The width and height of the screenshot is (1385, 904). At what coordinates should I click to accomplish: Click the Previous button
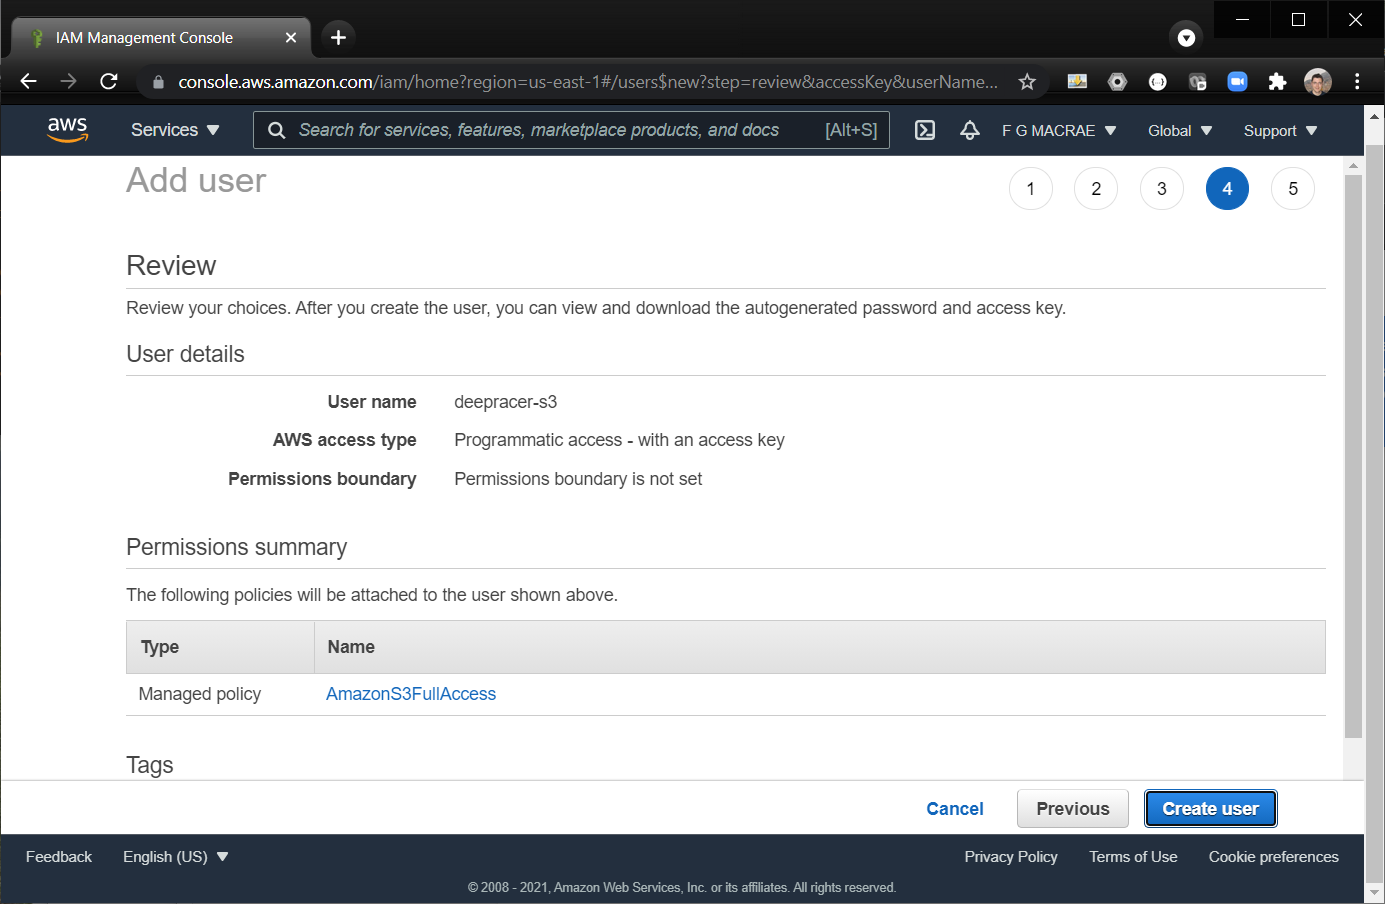(x=1072, y=808)
